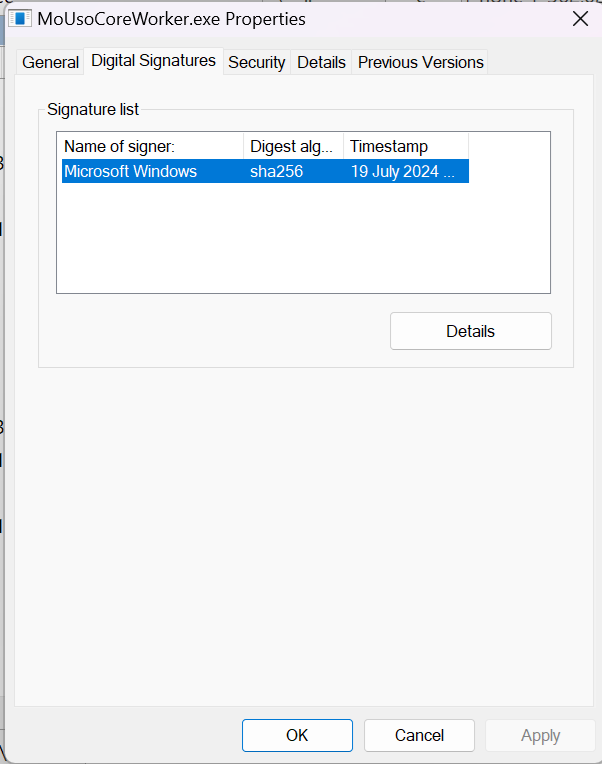
Task: Click the Timestamp column header
Action: click(405, 146)
